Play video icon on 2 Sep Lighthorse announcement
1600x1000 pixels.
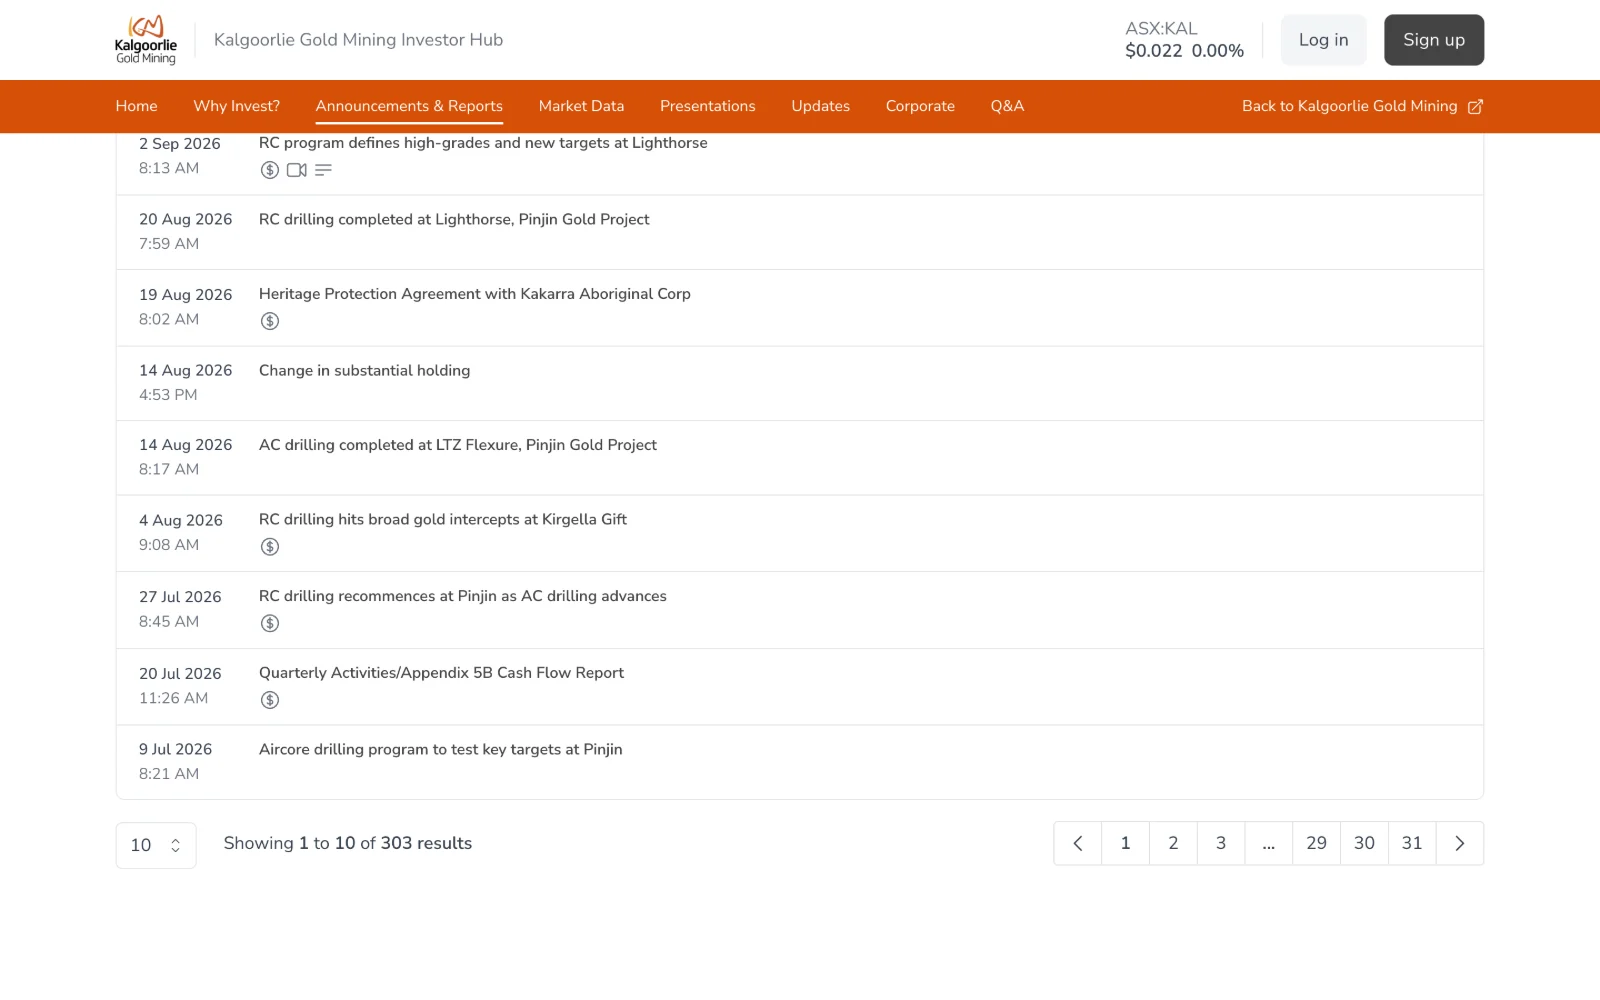tap(297, 170)
